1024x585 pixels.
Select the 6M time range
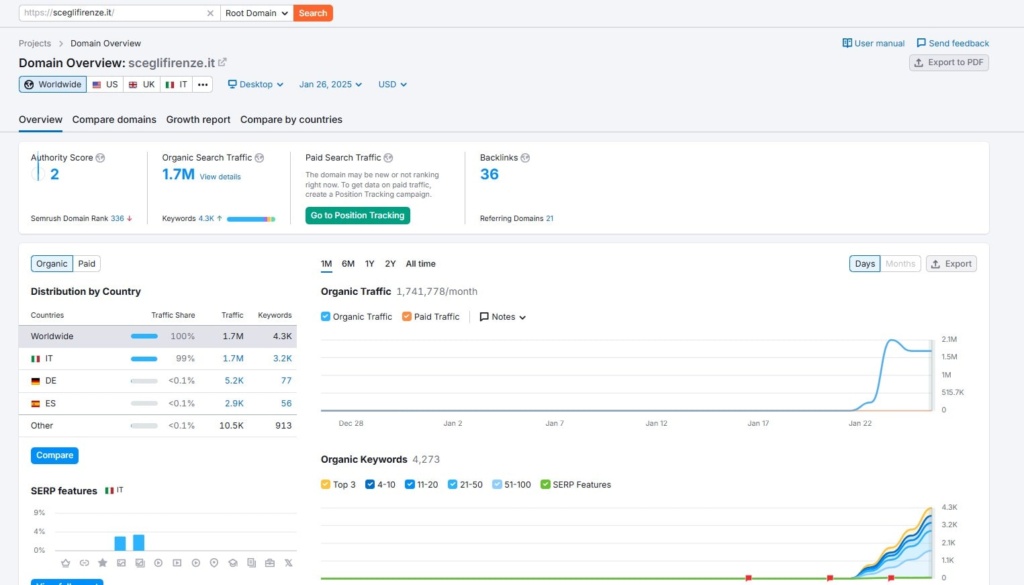(348, 264)
